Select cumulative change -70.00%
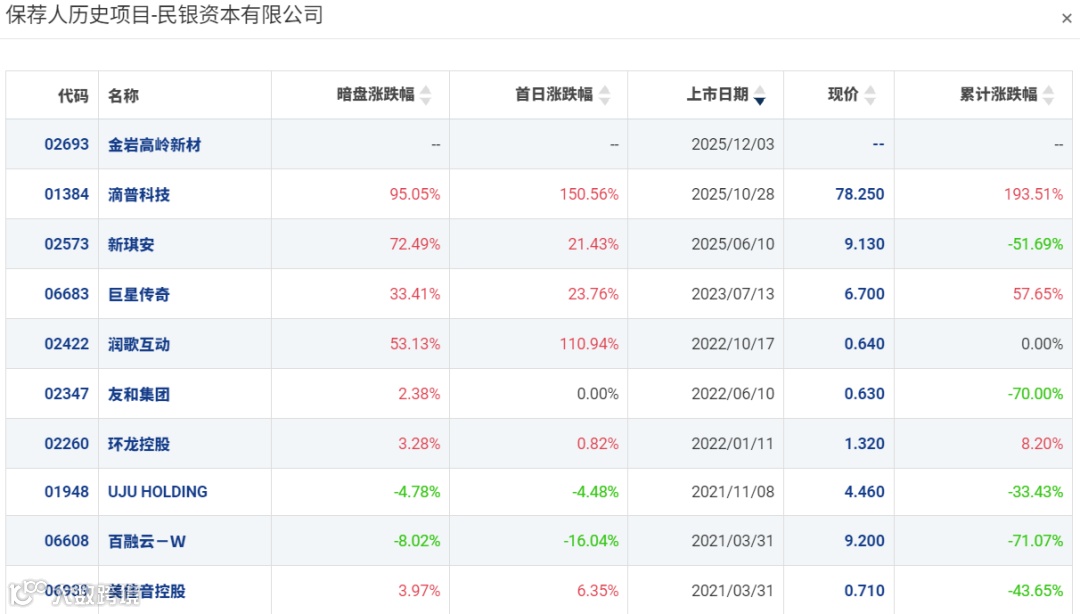The height and width of the screenshot is (614, 1080). tap(1035, 393)
